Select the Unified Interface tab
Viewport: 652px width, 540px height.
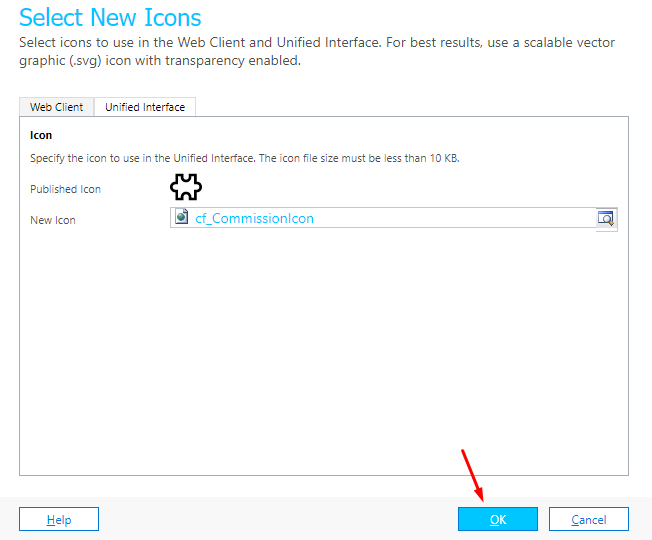[x=145, y=107]
